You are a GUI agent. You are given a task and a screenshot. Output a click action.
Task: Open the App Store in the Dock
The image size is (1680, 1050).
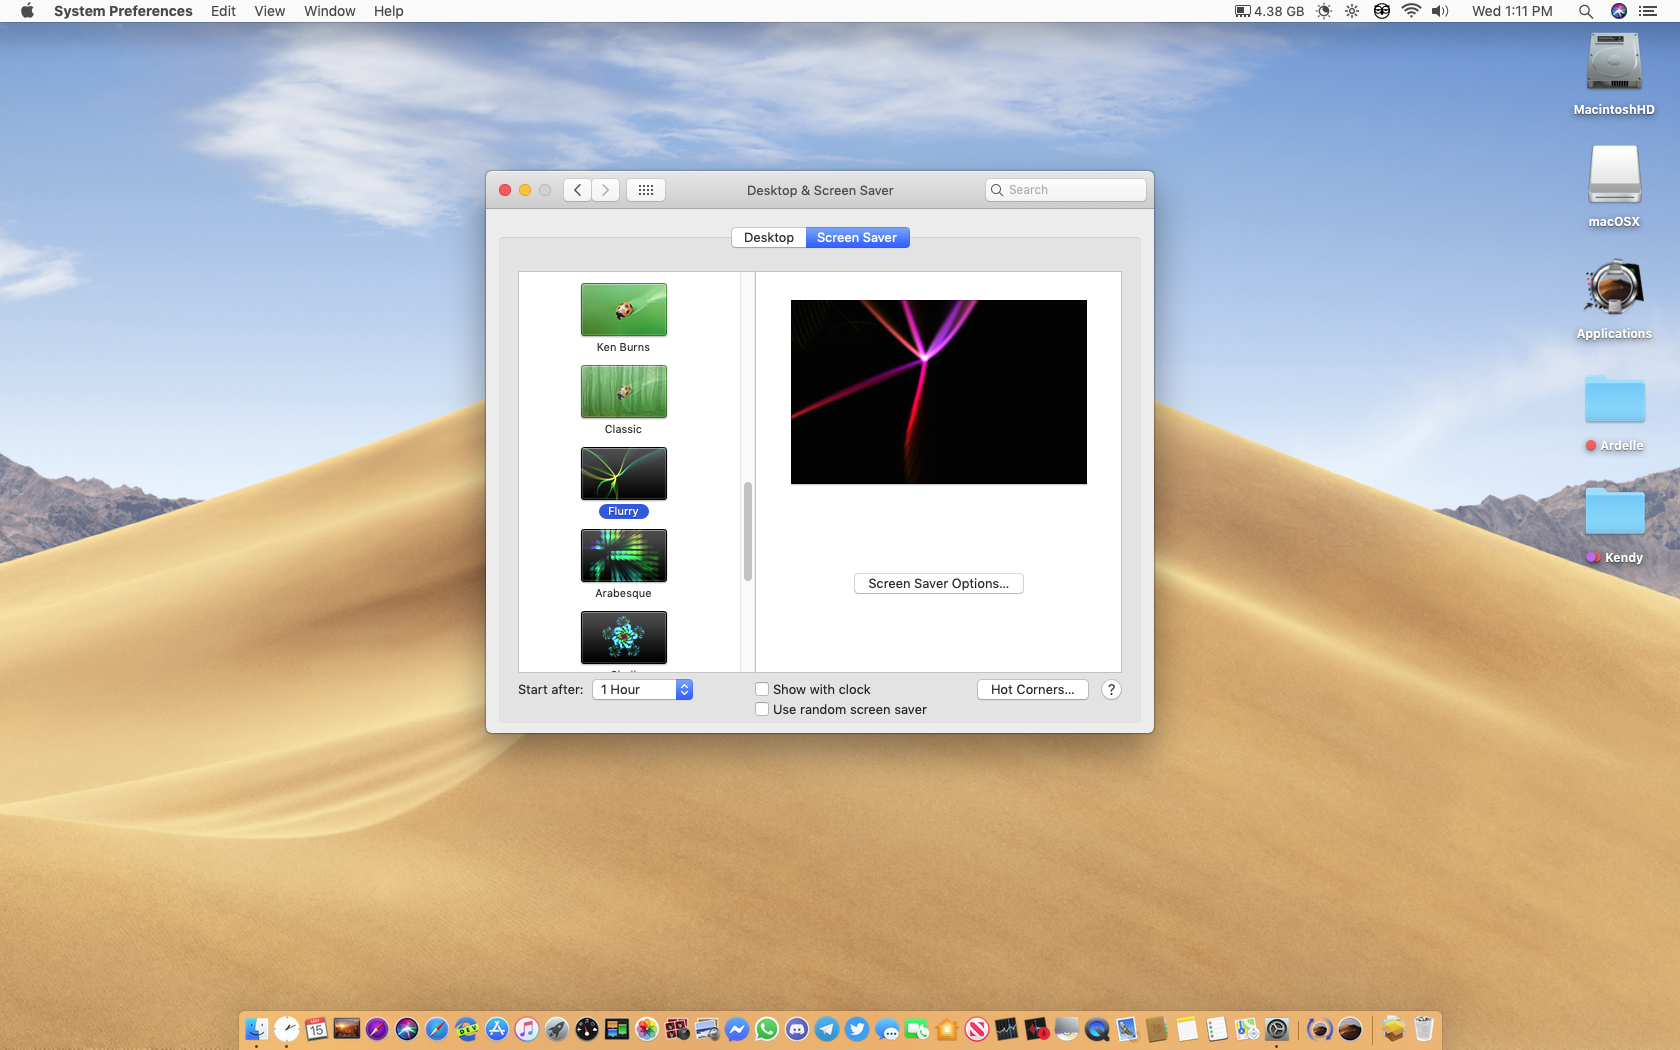click(497, 1028)
